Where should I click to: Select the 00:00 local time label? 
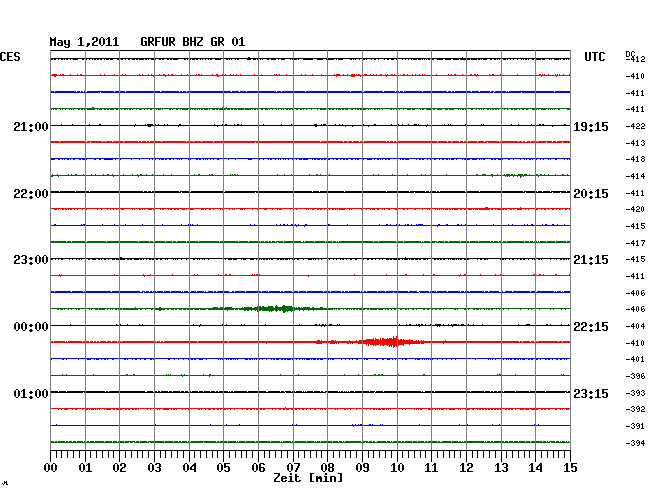(31, 327)
